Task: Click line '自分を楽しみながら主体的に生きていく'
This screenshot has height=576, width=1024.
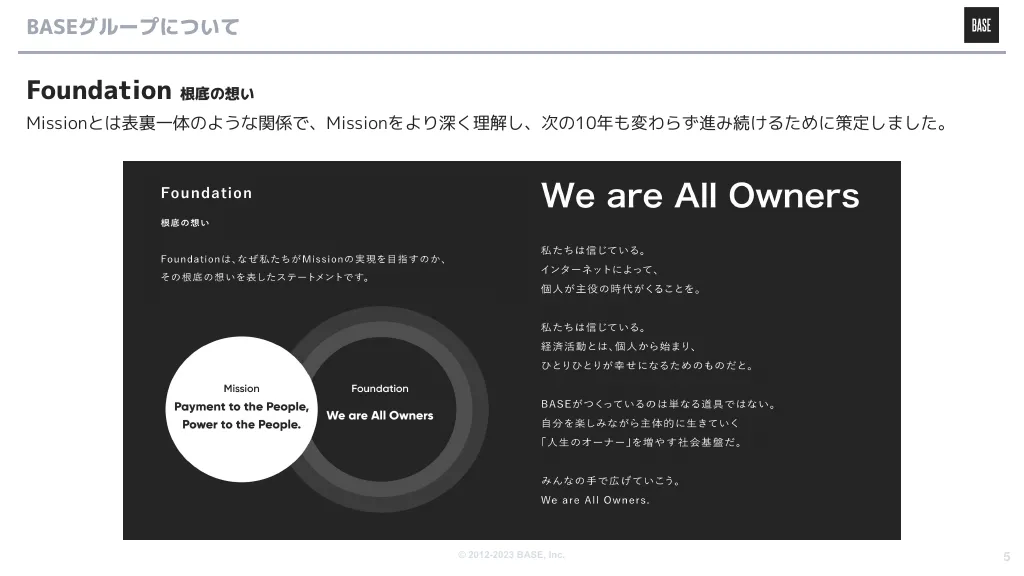Action: click(x=640, y=423)
